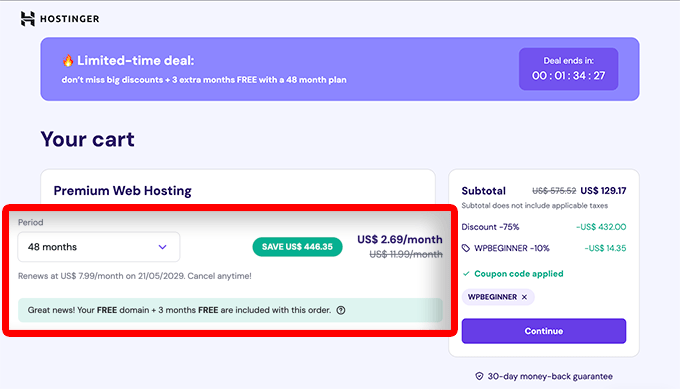This screenshot has height=389, width=680.
Task: Click the price tag icon beside WPBEGINNER -10%
Action: 466,248
